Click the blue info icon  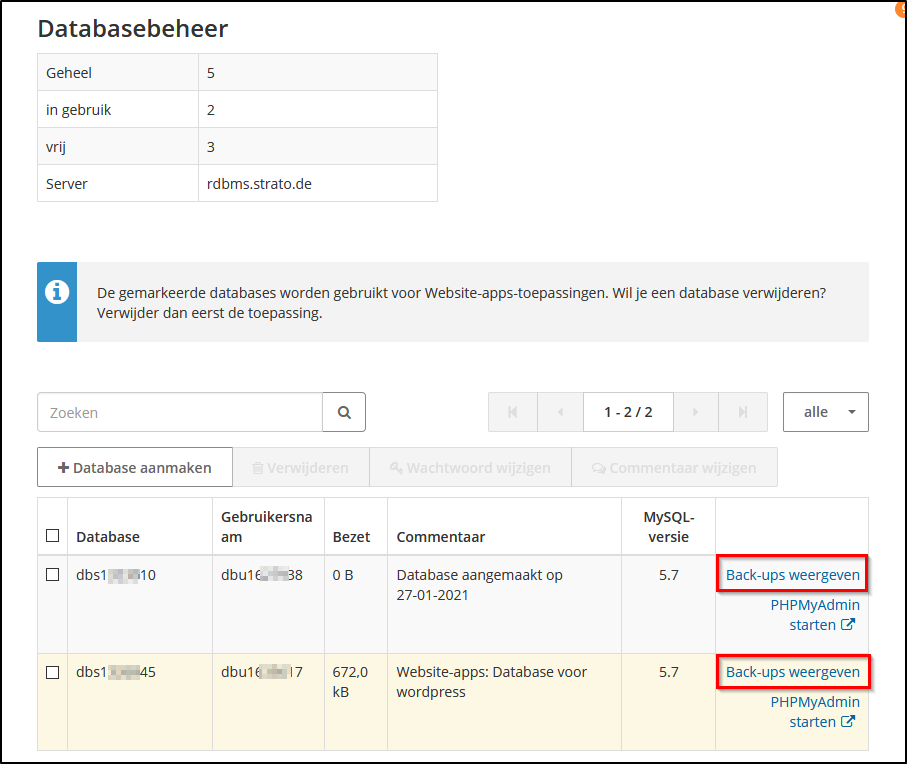click(x=57, y=292)
